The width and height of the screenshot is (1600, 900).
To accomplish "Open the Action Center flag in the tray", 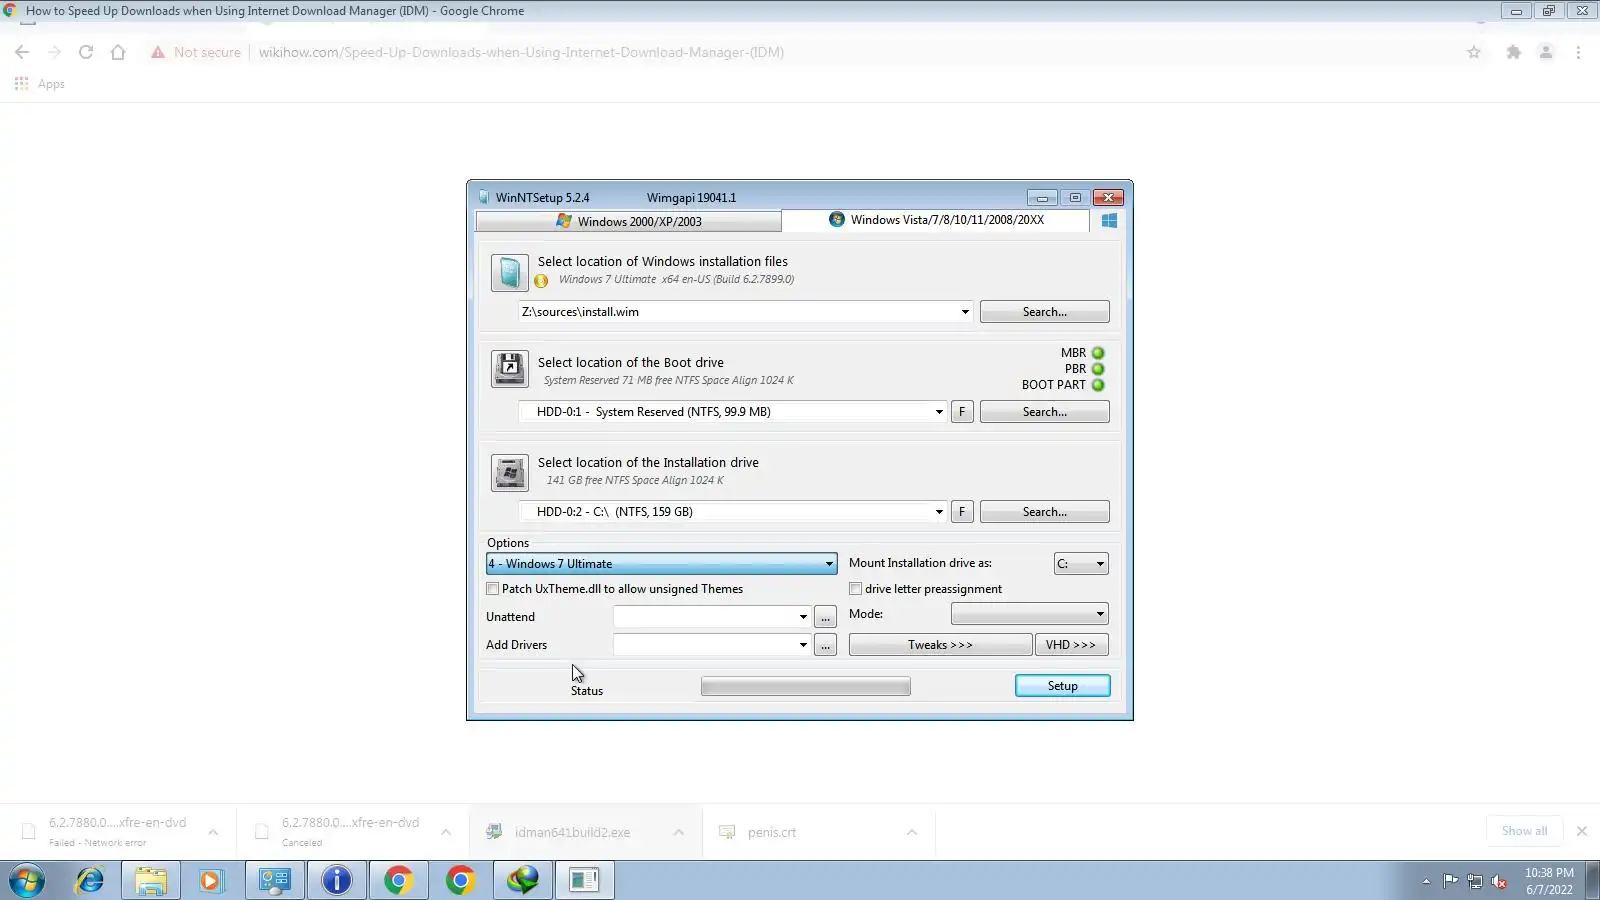I will tap(1451, 881).
